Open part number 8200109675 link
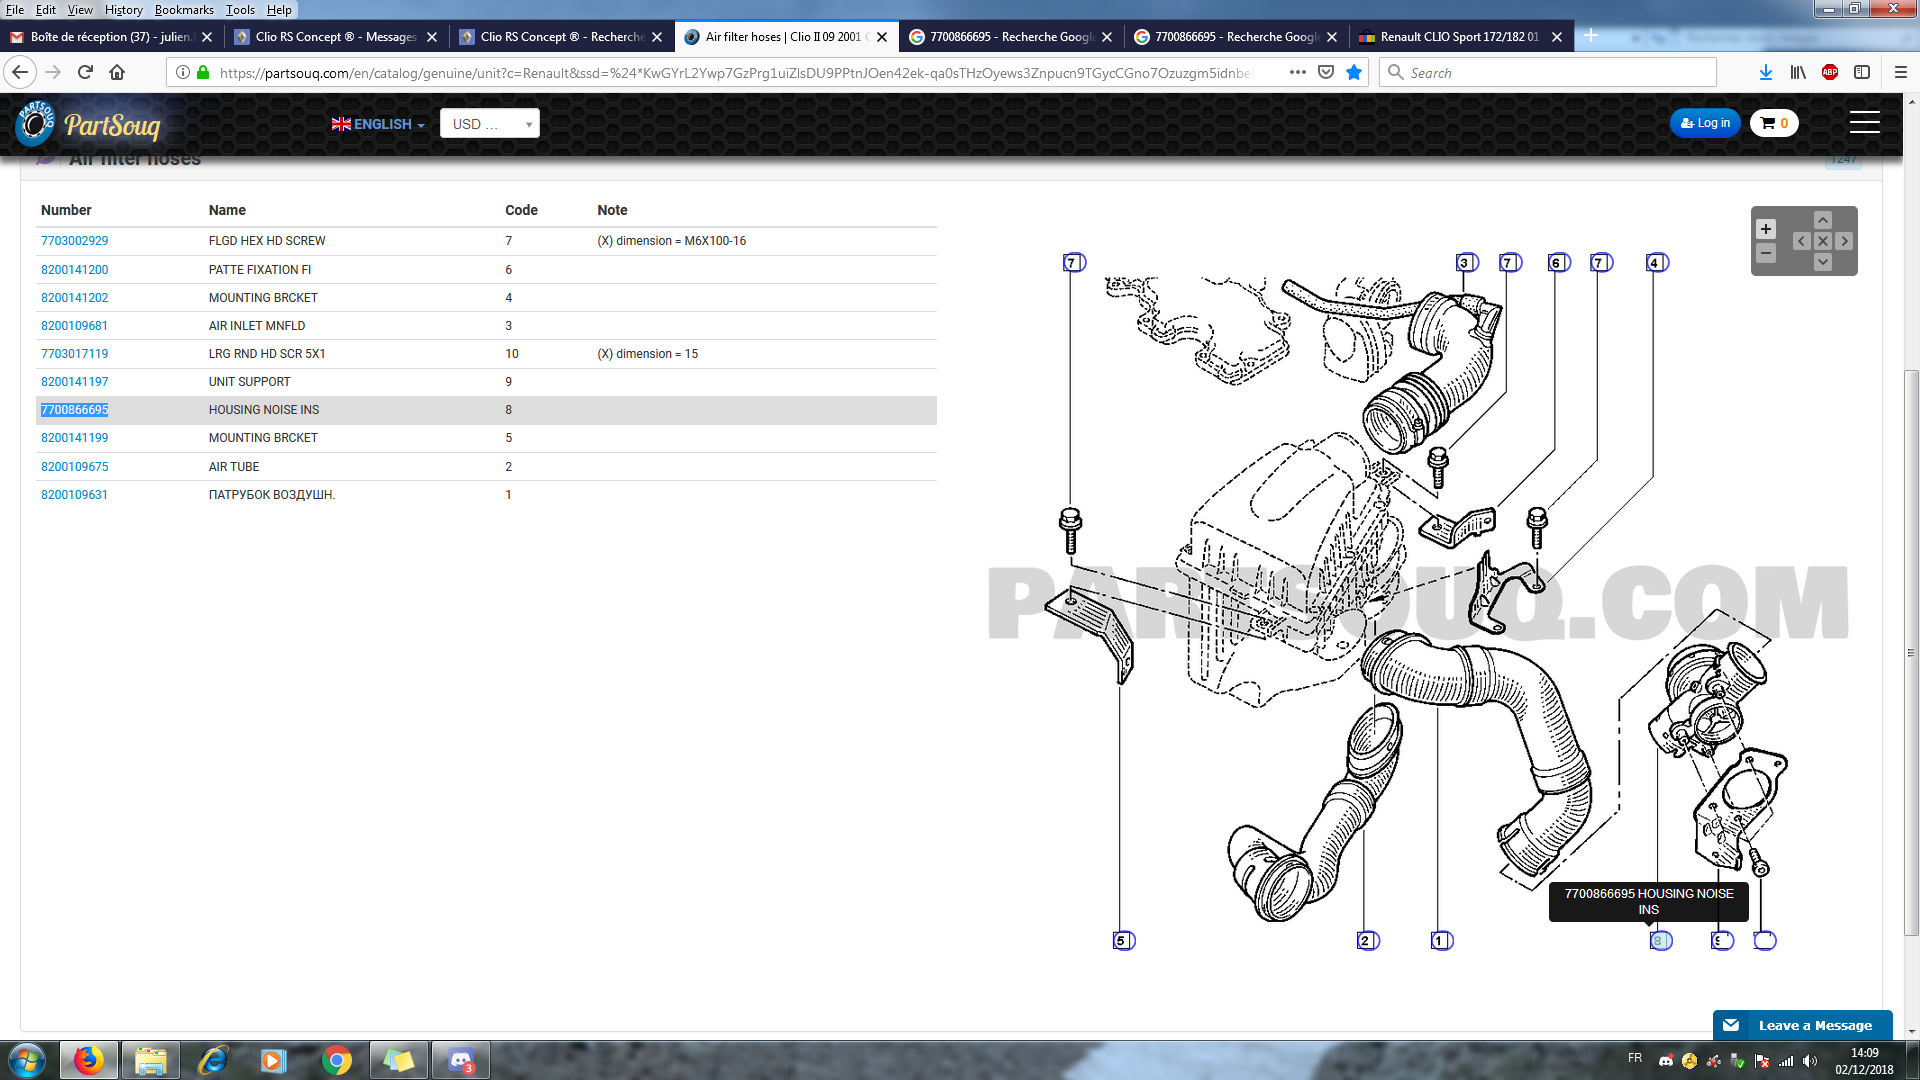This screenshot has height=1080, width=1920. click(74, 467)
